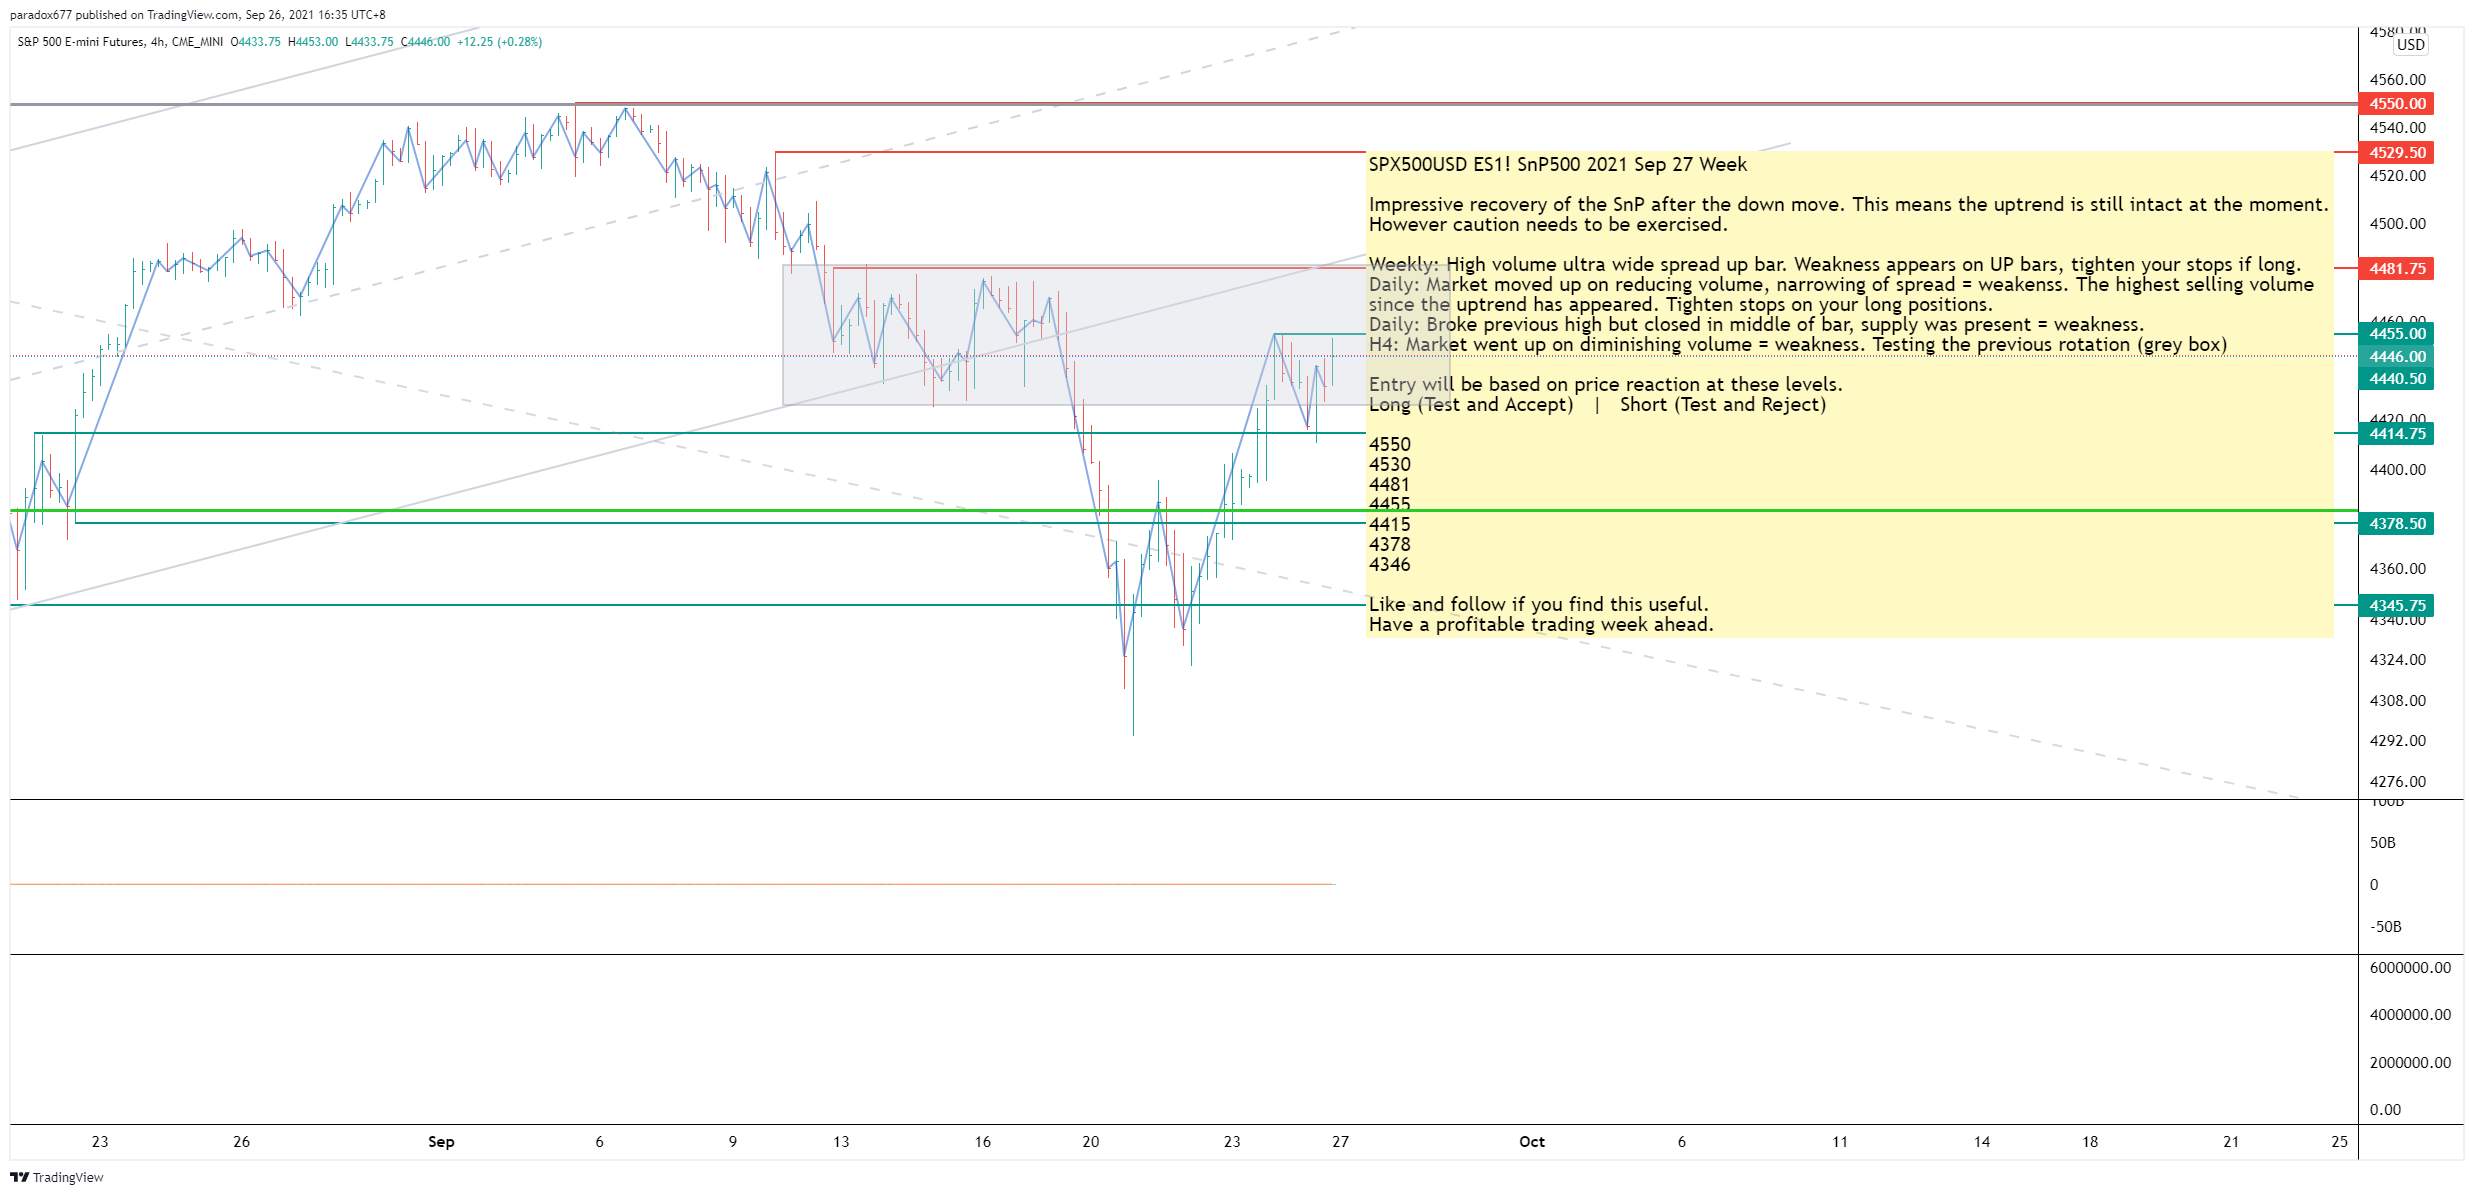Select the 4345.75 green price label
Viewport: 2474px width, 1195px height.
[x=2397, y=606]
